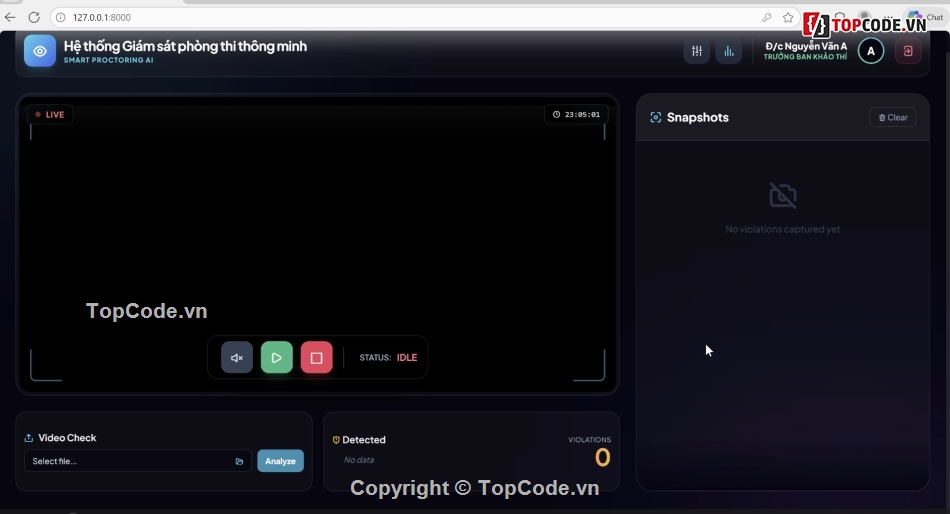Viewport: 950px width, 514px height.
Task: Click the password key icon in address bar
Action: [767, 17]
